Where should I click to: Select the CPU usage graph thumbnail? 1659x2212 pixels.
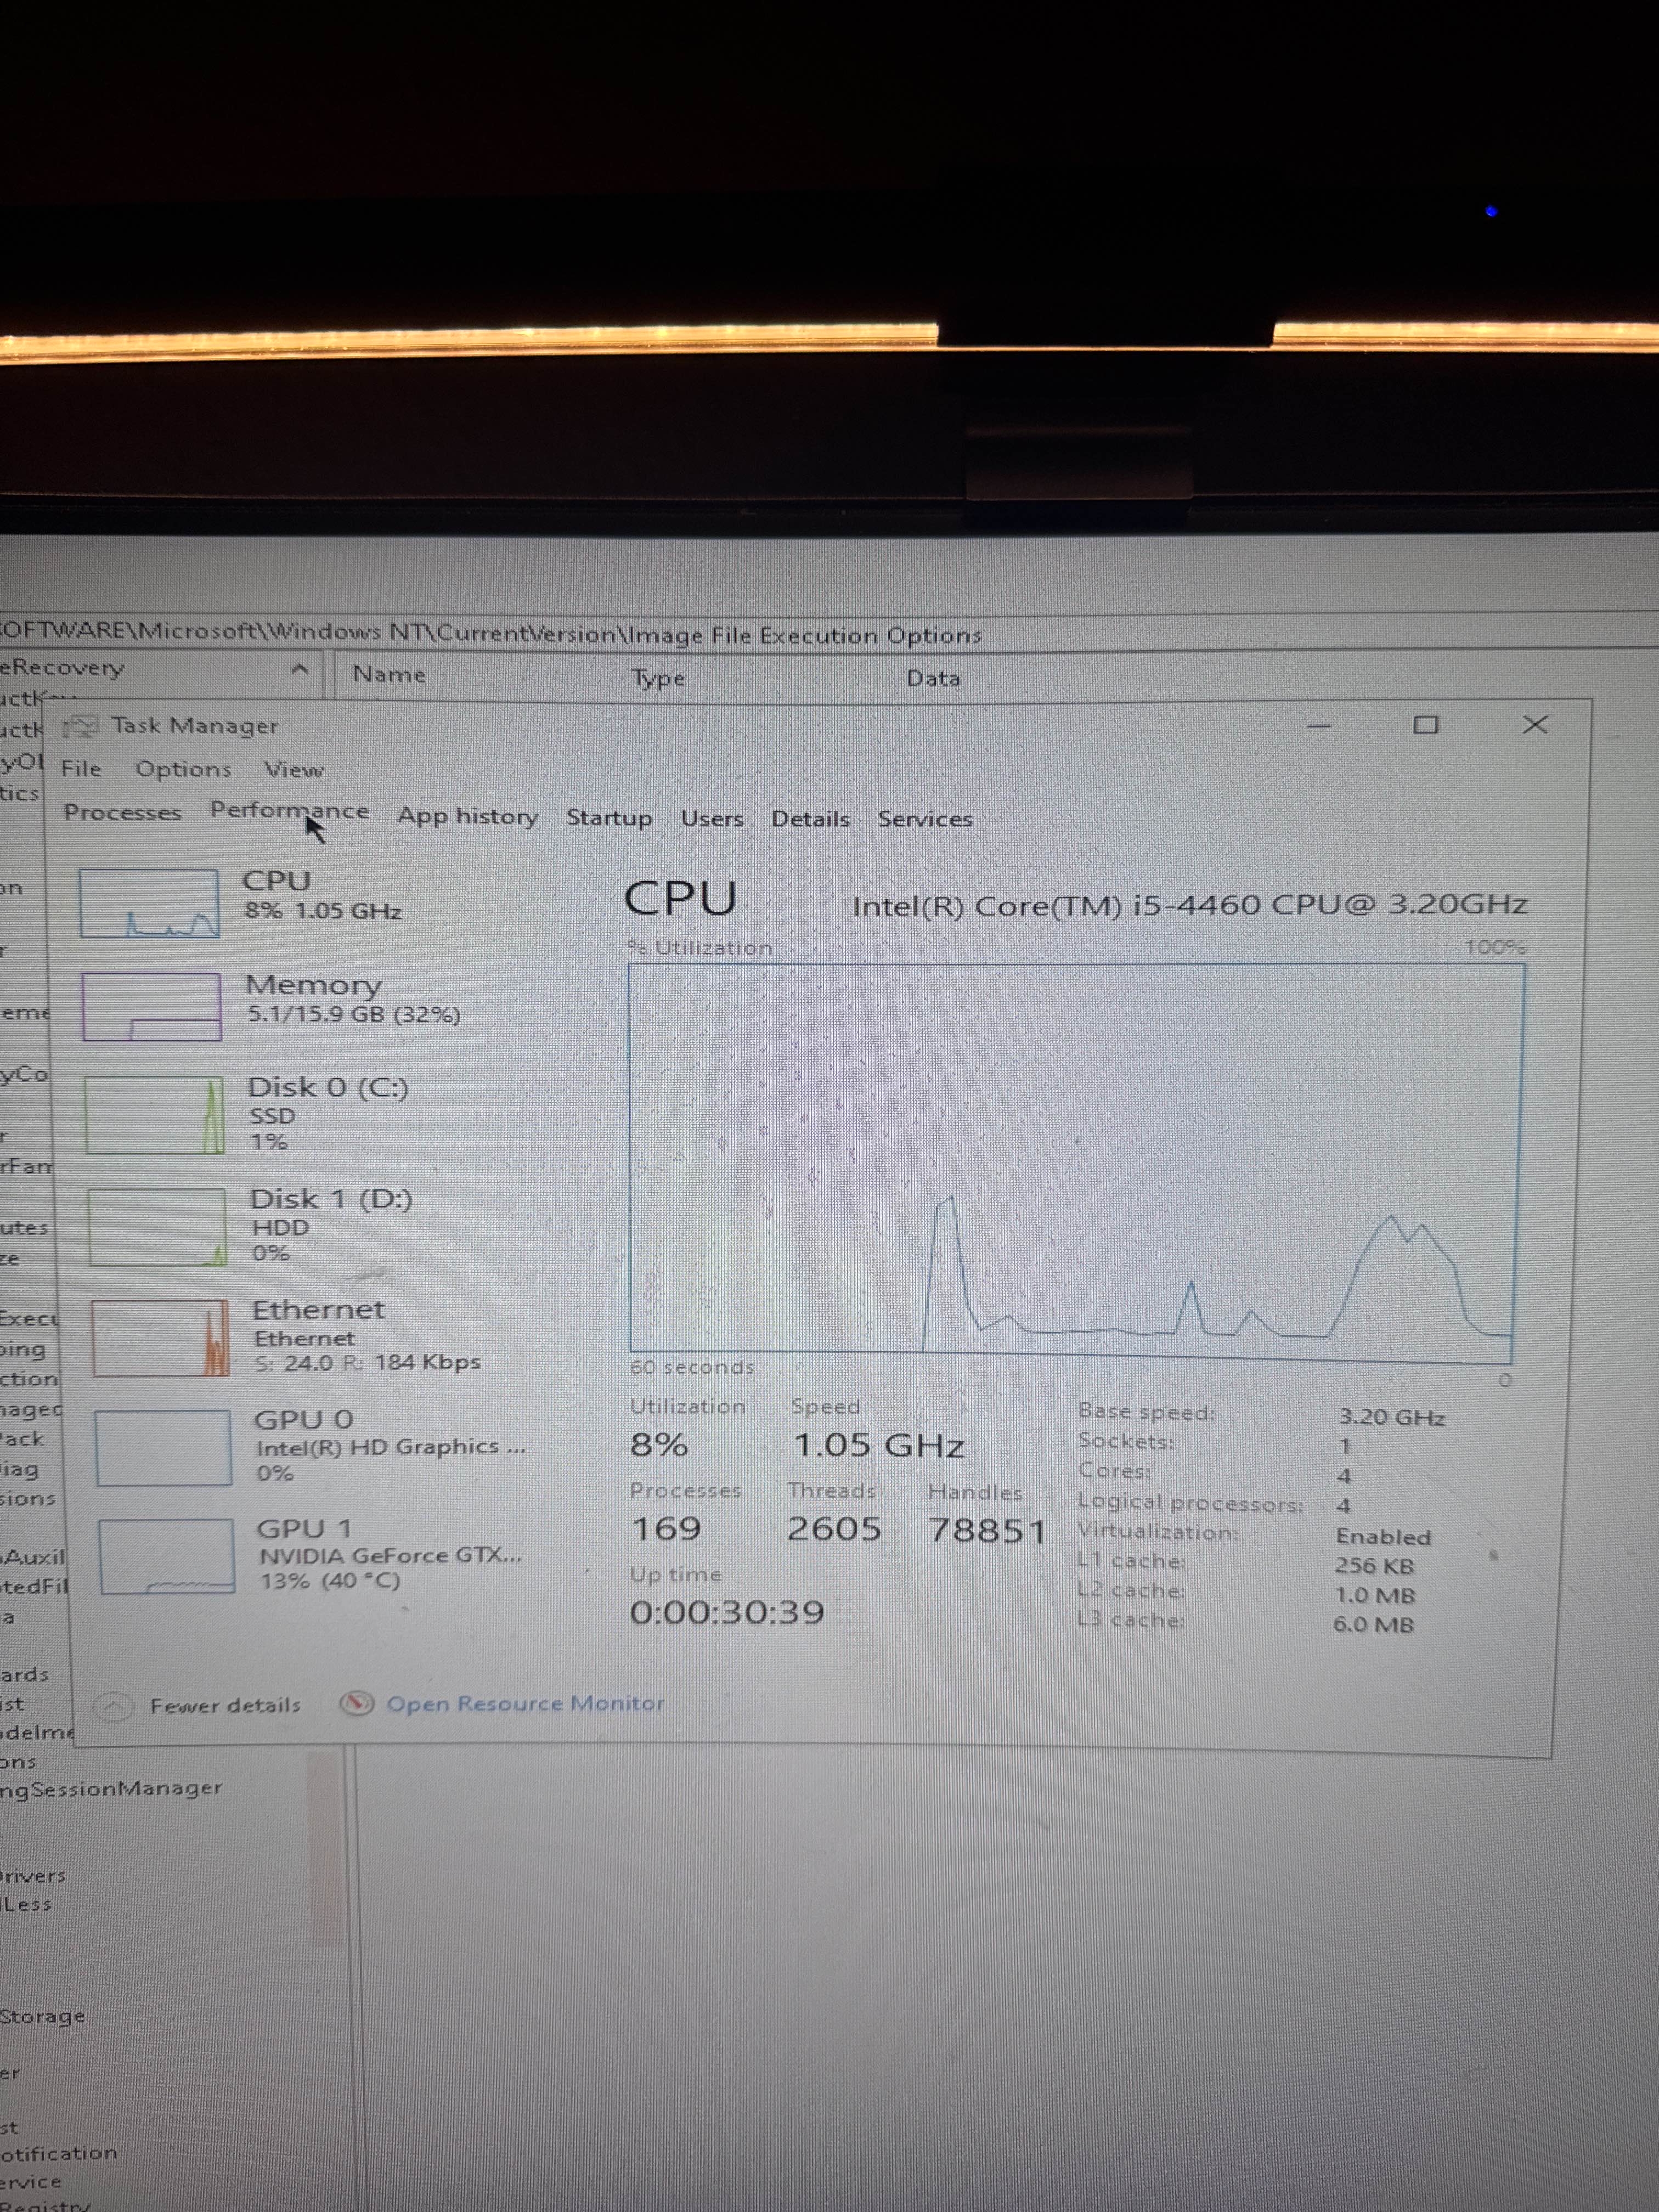coord(149,903)
